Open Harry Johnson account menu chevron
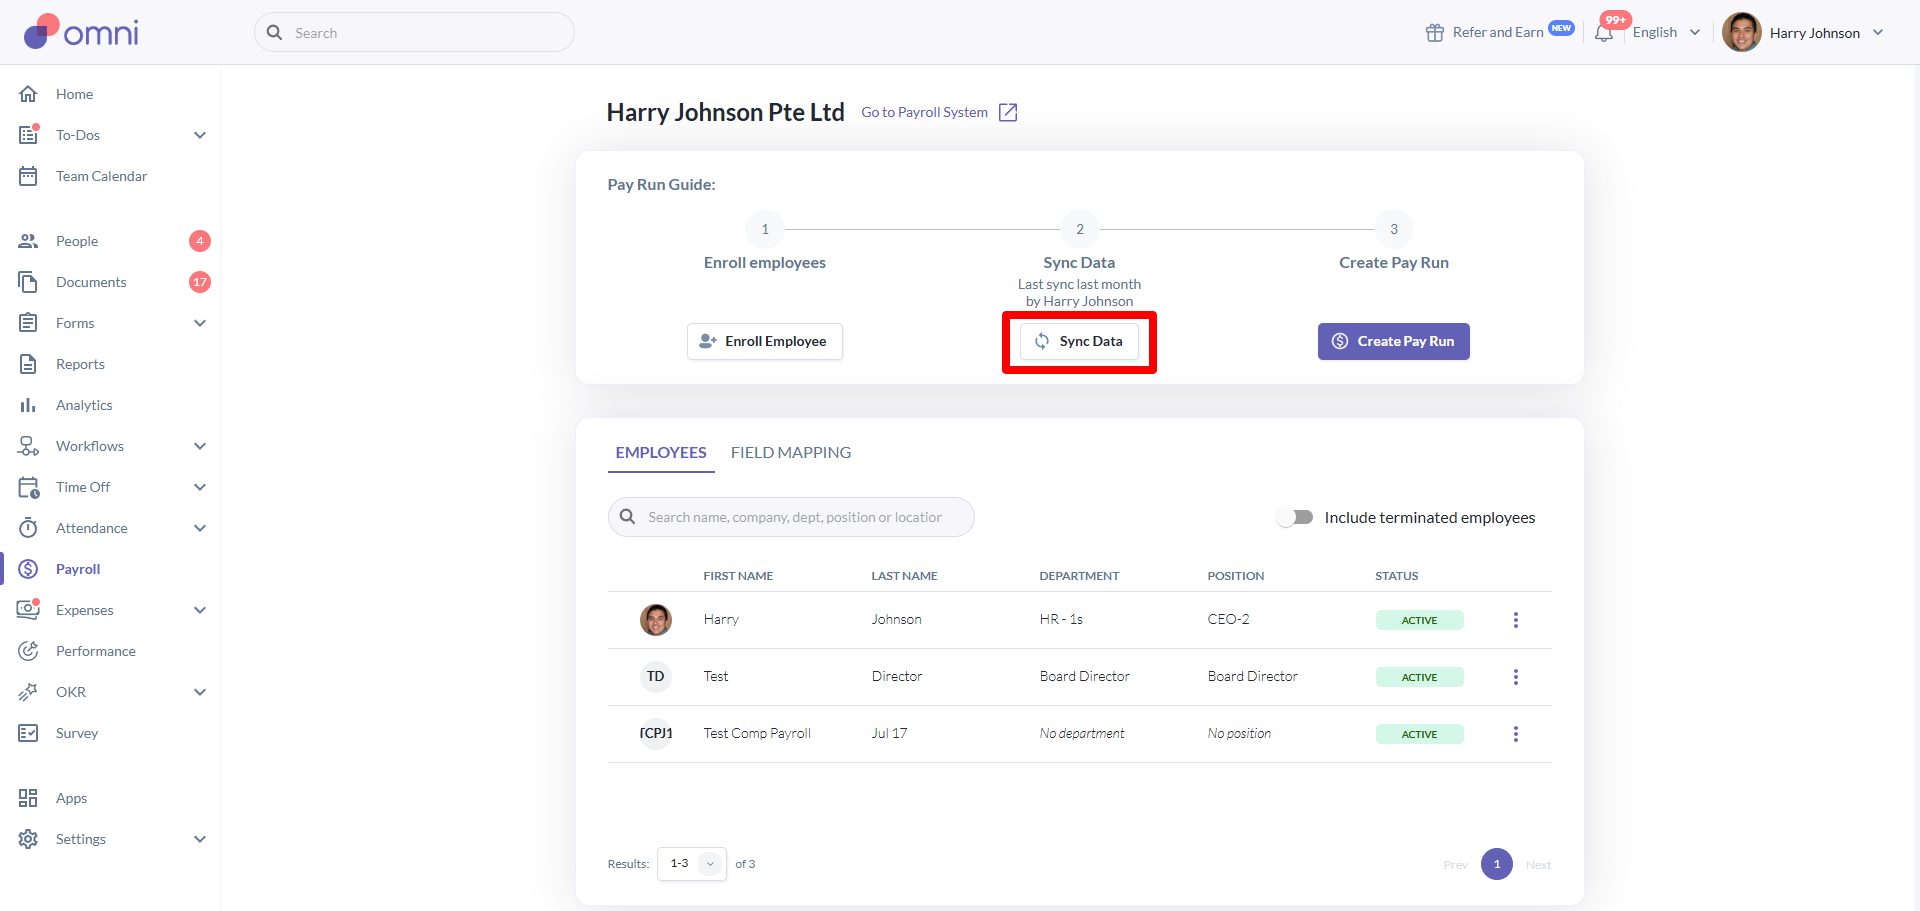This screenshot has width=1920, height=911. (1878, 33)
